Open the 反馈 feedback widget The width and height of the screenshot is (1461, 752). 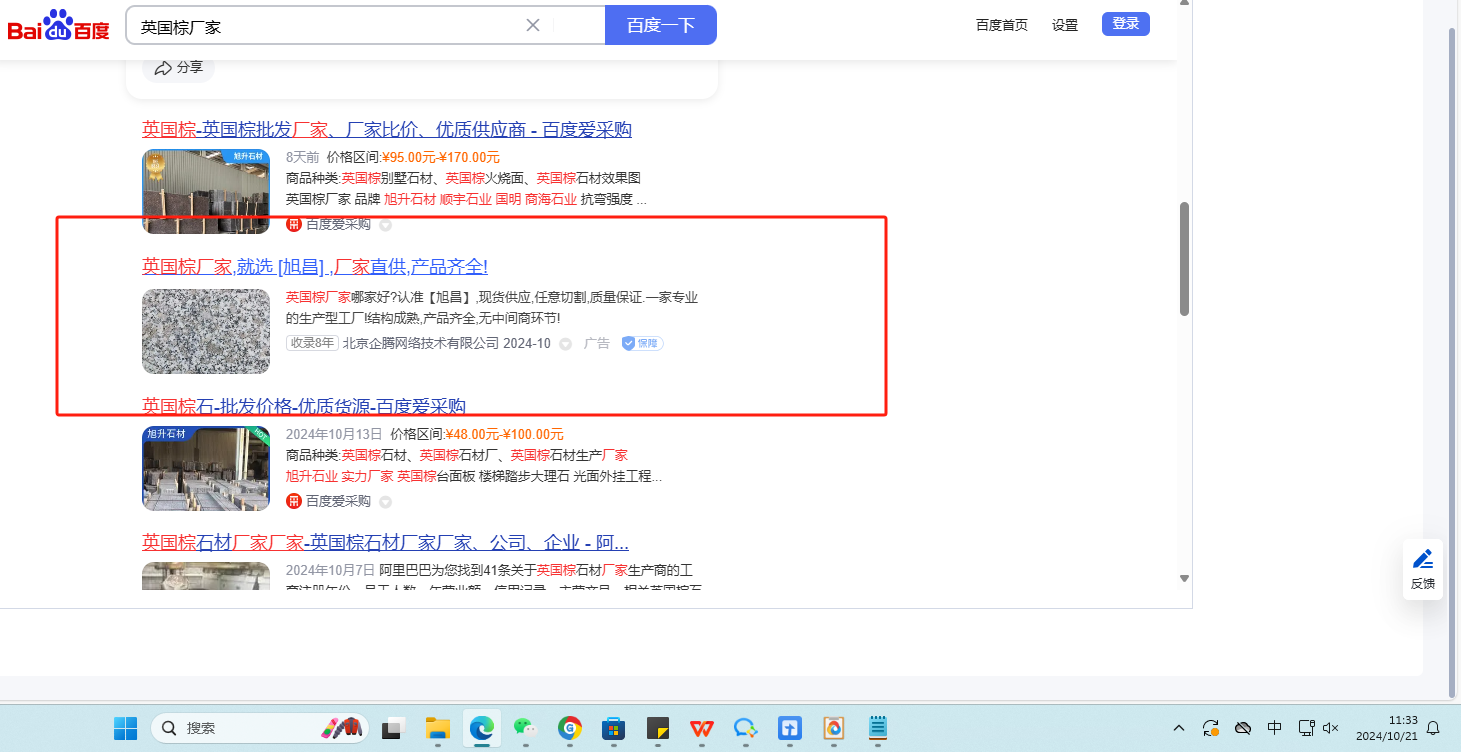click(x=1422, y=570)
